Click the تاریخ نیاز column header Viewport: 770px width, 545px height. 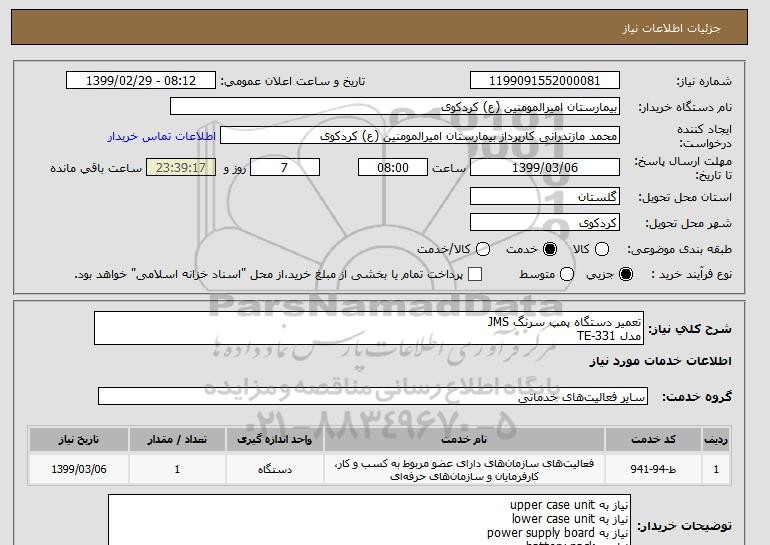(79, 439)
